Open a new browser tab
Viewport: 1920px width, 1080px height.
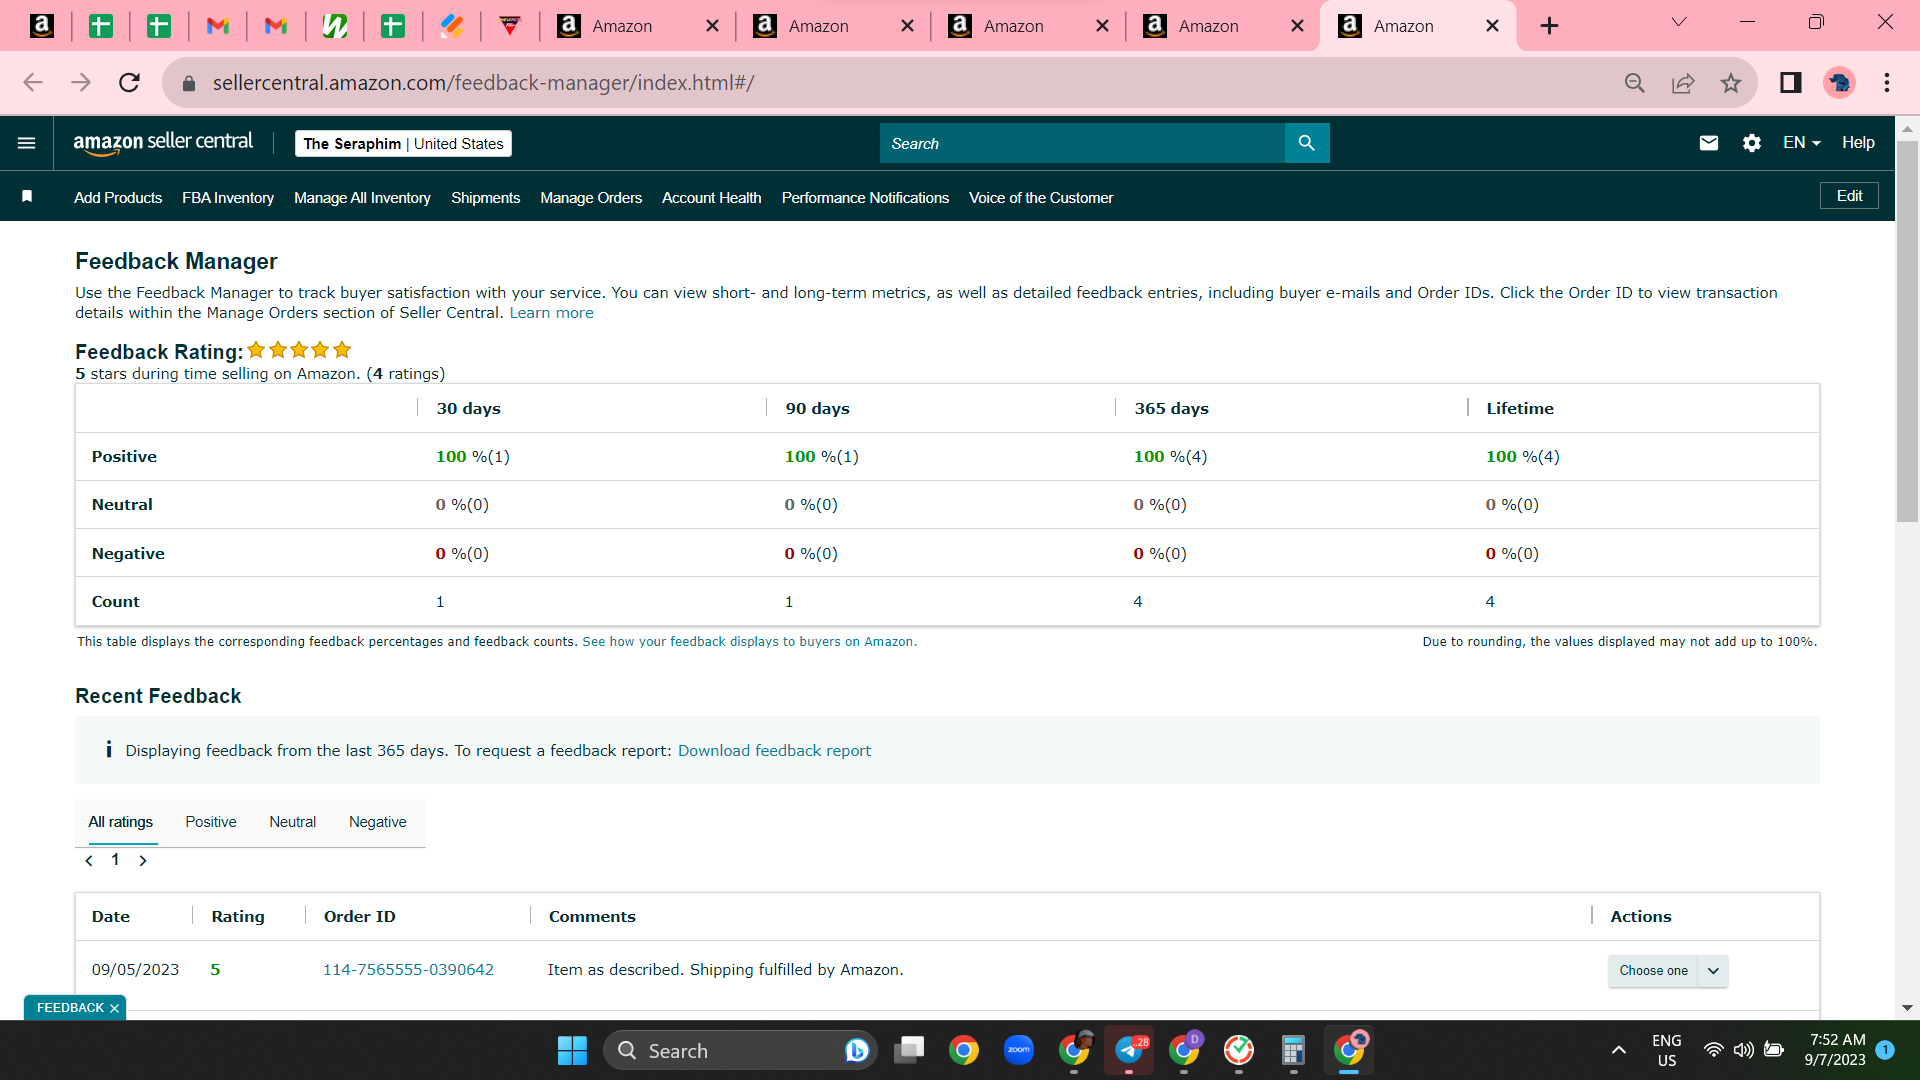pyautogui.click(x=1549, y=26)
